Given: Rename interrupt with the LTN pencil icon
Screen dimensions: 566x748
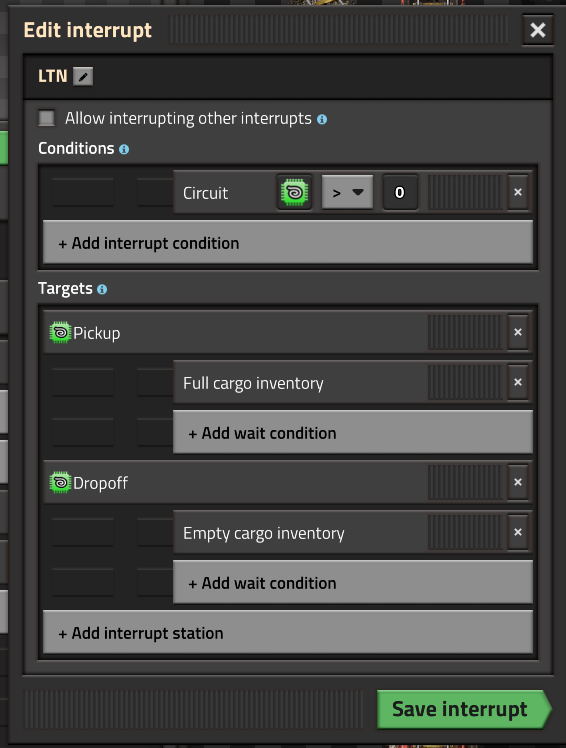Looking at the screenshot, I should tap(83, 76).
